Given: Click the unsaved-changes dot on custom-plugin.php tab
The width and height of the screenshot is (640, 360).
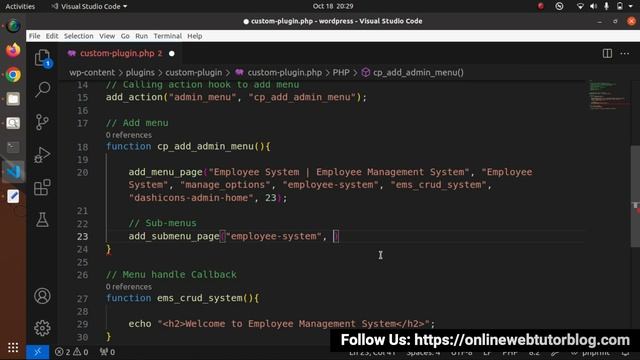Looking at the screenshot, I should pyautogui.click(x=172, y=53).
